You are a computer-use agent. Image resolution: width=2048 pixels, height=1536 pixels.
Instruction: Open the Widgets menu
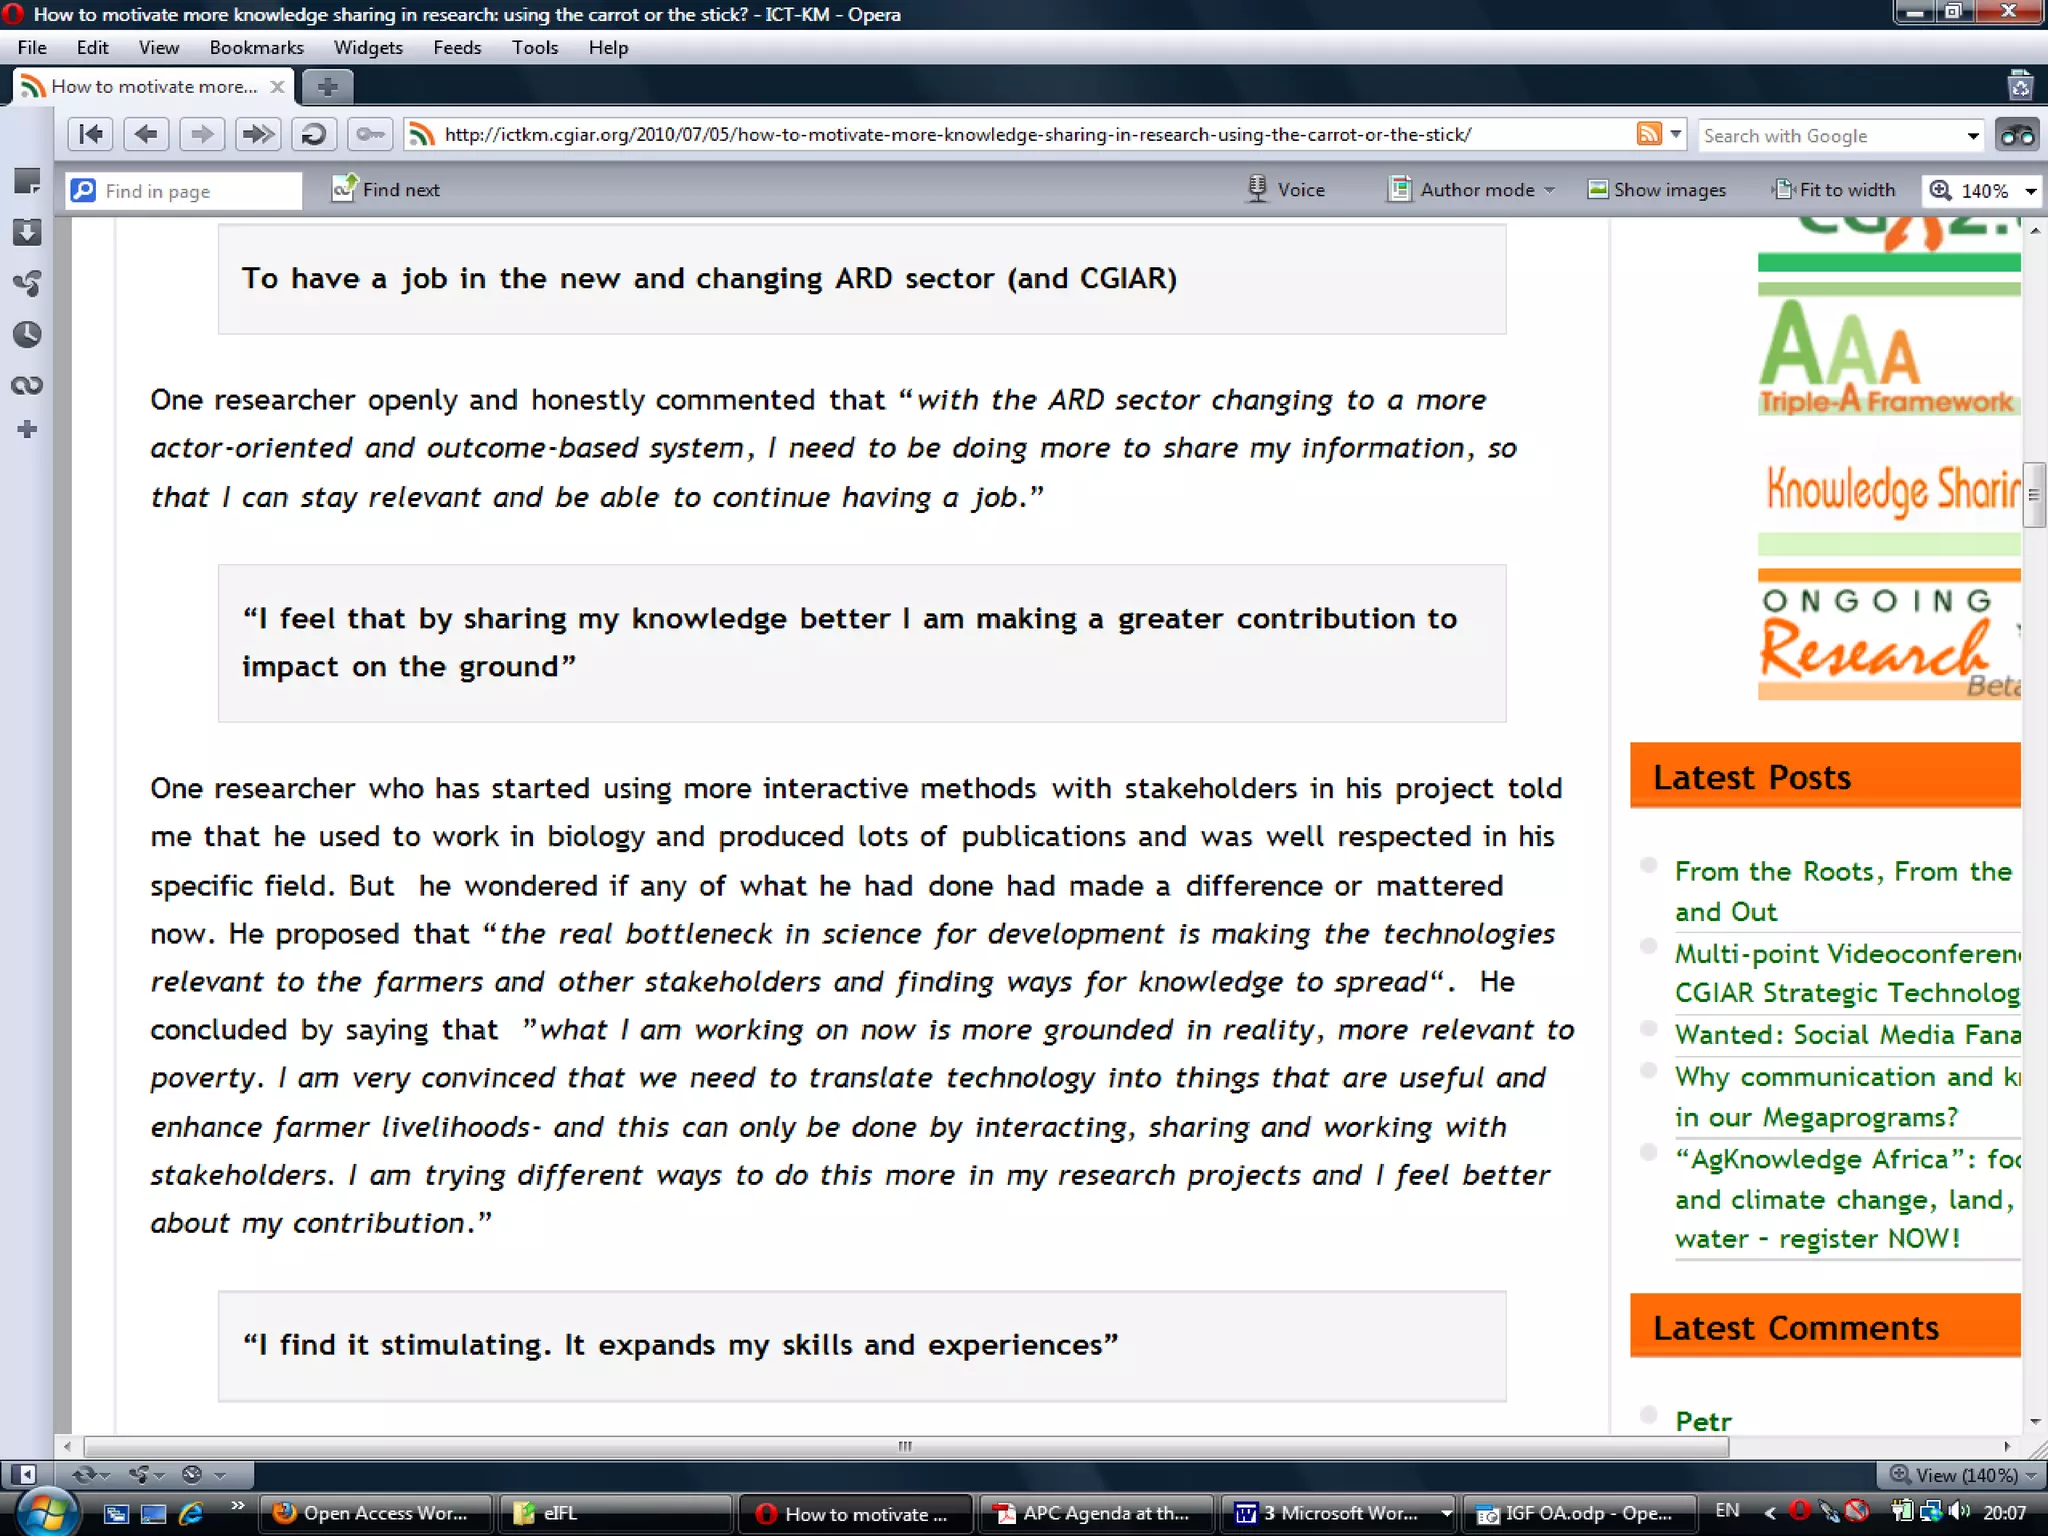tap(367, 48)
